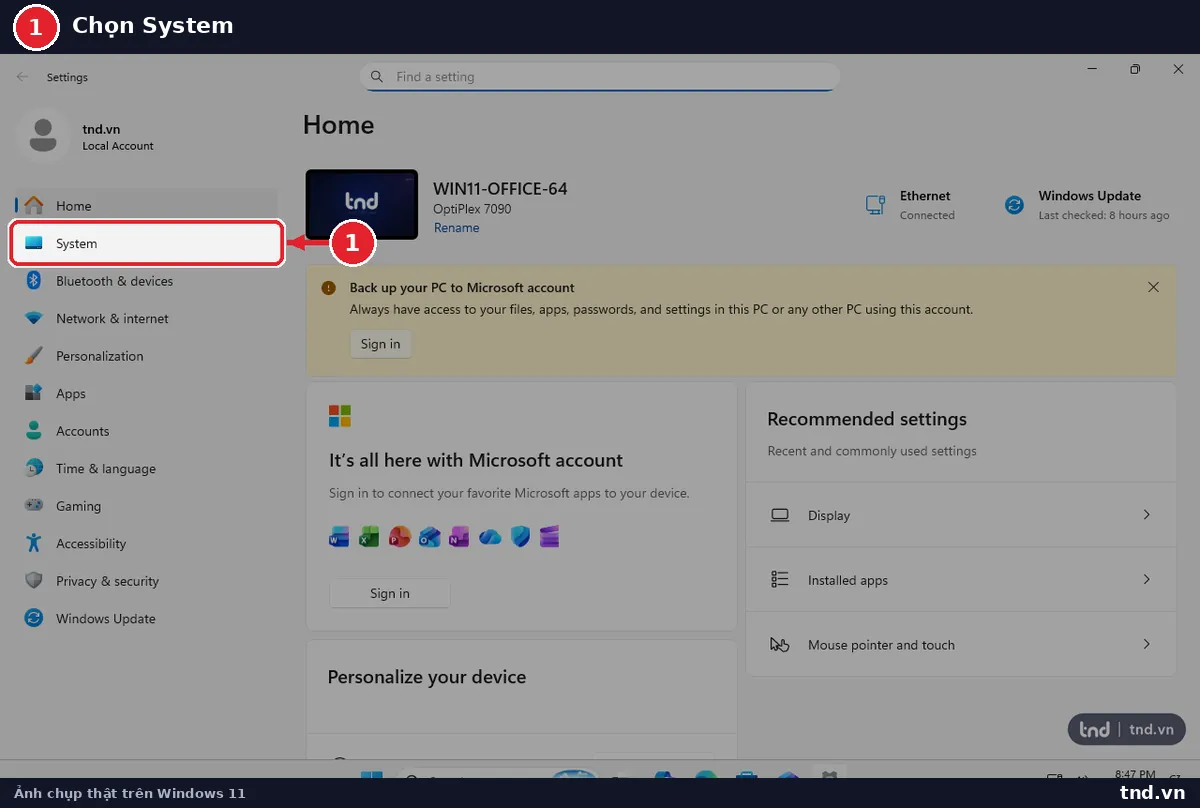Screen dimensions: 1200x808
Task: Open Personalization settings
Action: 146,356
